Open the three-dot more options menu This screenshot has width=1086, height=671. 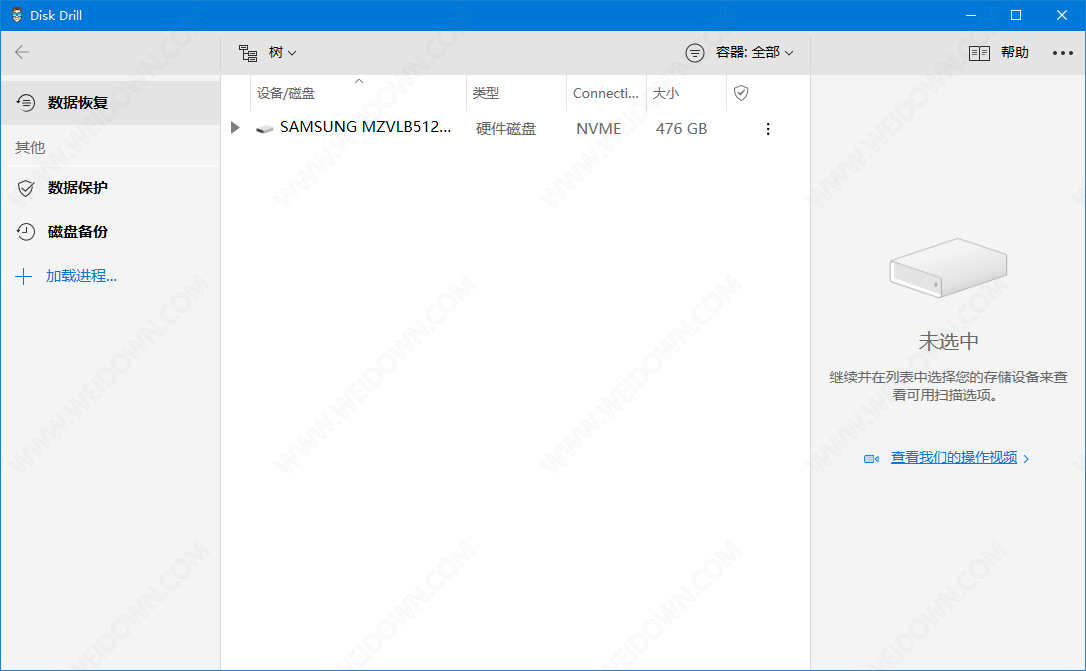[x=1062, y=53]
